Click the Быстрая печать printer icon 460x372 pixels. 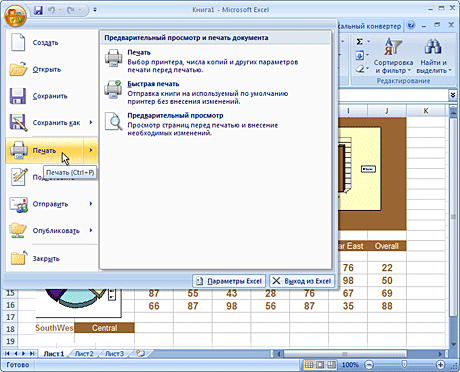[113, 89]
